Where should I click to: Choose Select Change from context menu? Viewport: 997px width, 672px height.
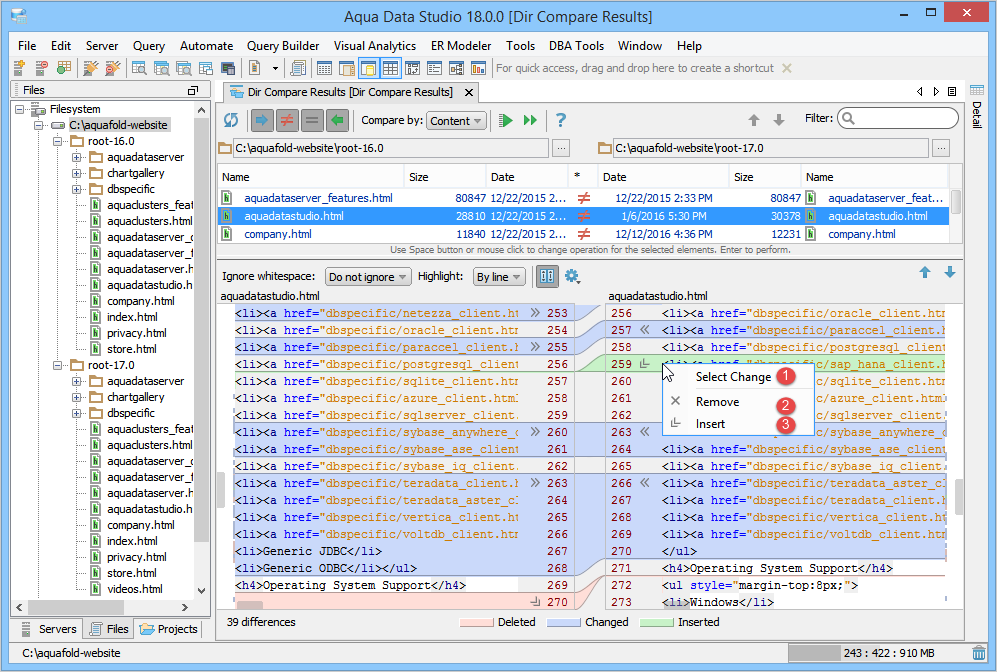pyautogui.click(x=738, y=376)
